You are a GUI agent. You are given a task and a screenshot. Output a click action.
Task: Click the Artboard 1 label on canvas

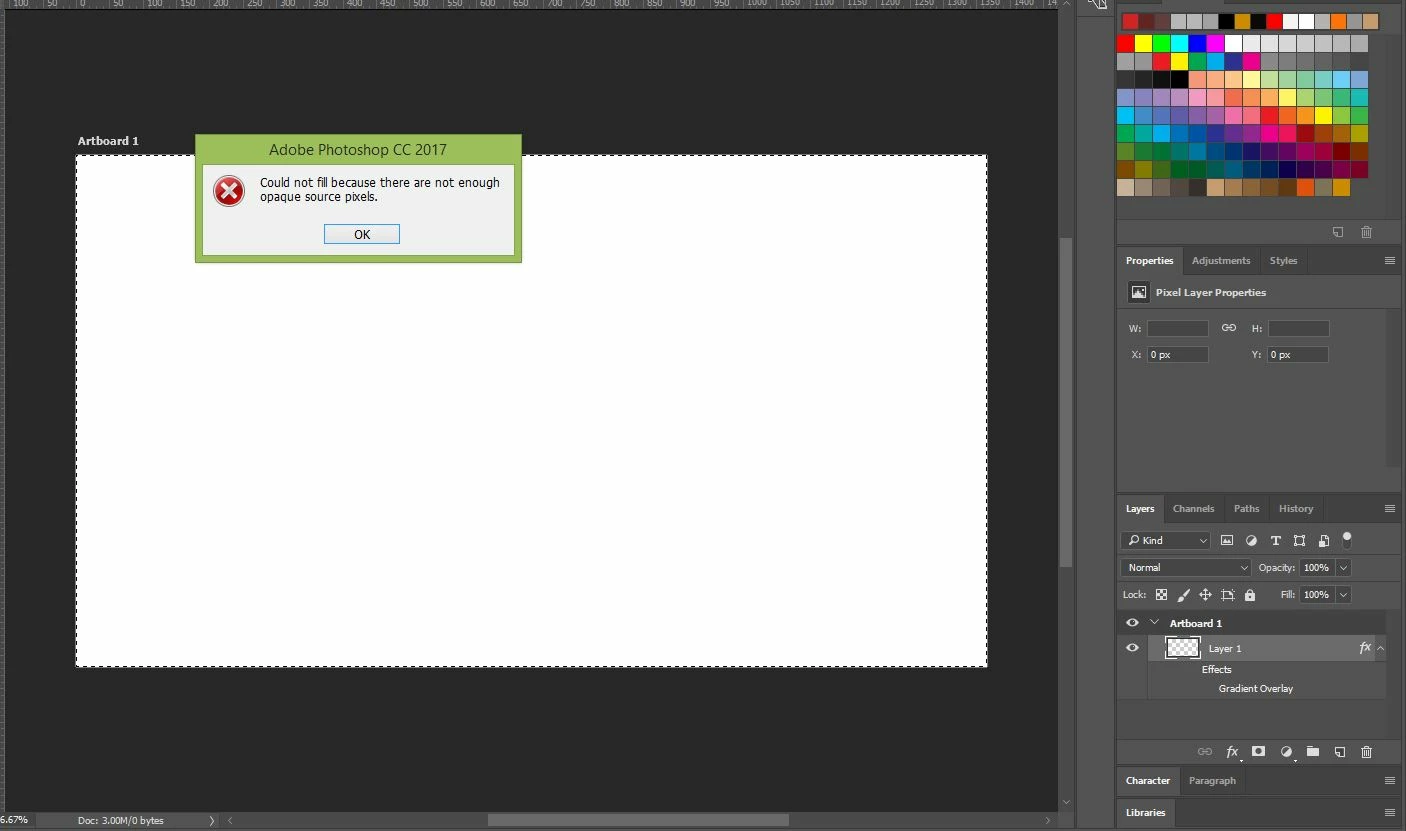pos(108,141)
